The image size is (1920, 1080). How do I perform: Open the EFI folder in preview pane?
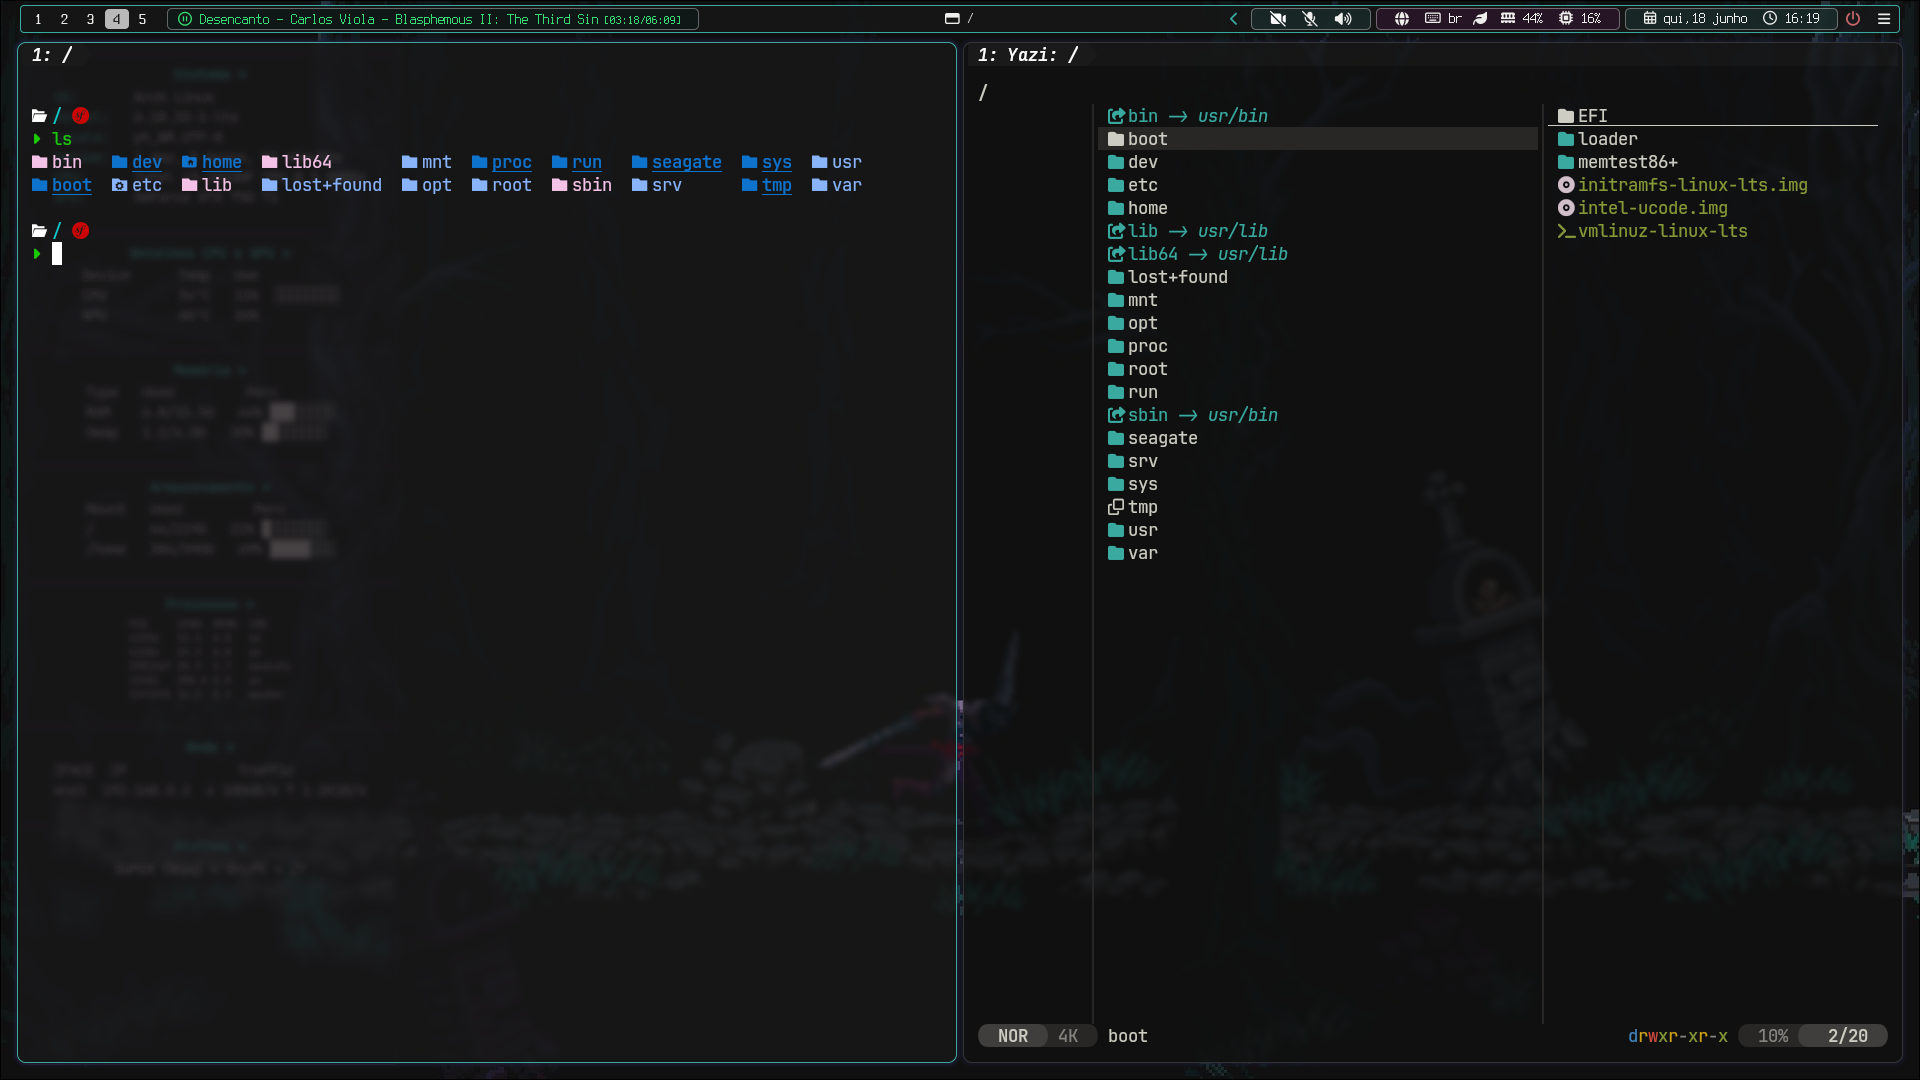[x=1713, y=116]
